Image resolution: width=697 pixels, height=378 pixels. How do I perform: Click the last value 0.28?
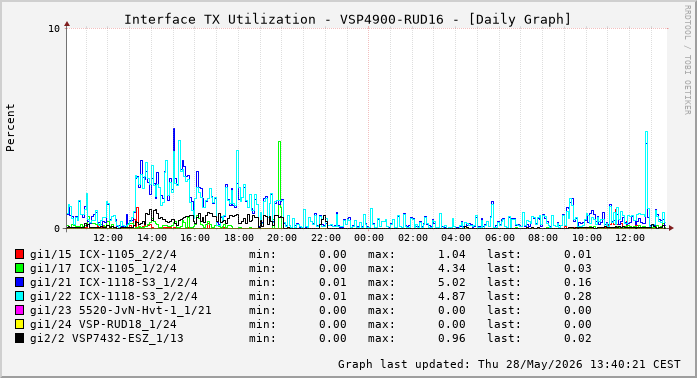(578, 296)
